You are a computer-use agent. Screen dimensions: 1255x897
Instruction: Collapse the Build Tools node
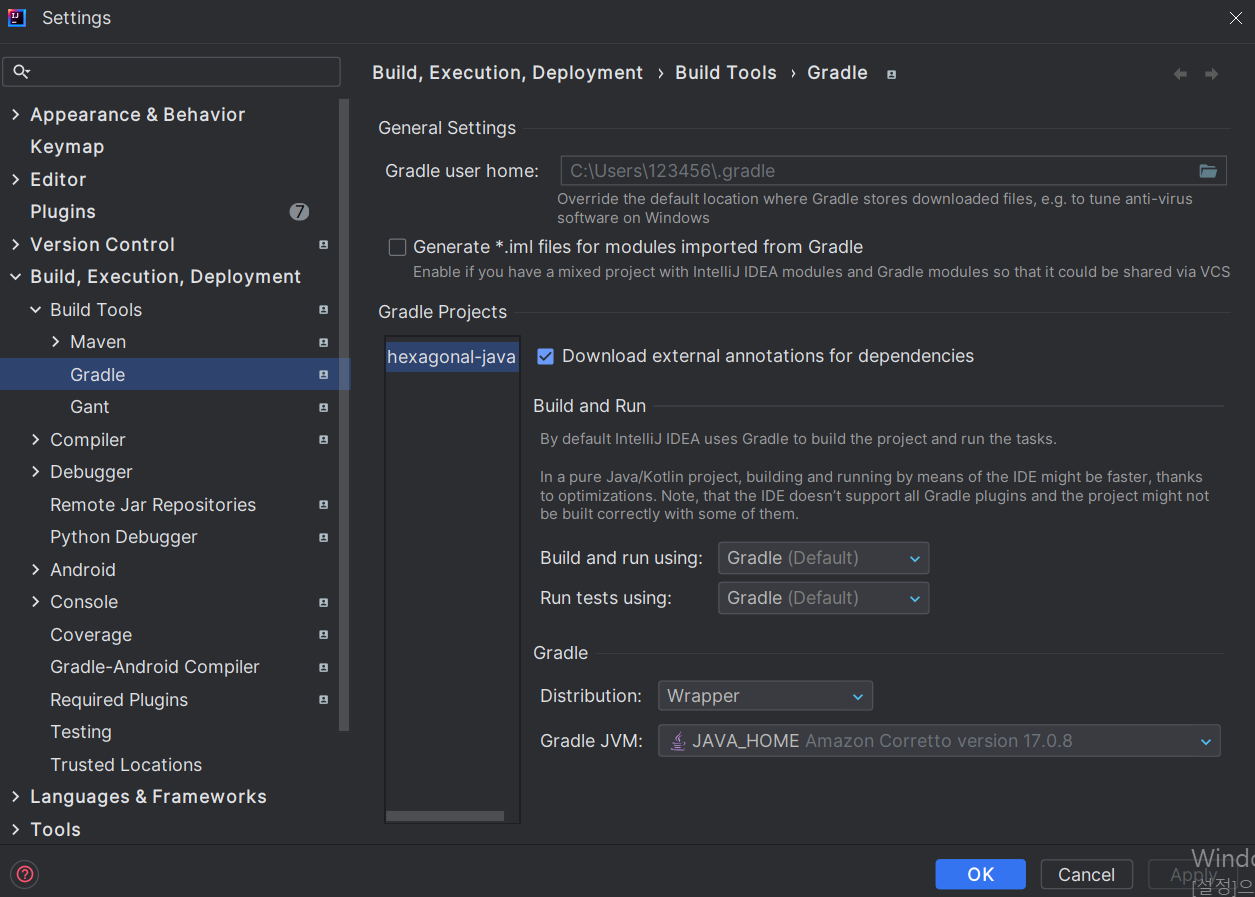pos(35,310)
